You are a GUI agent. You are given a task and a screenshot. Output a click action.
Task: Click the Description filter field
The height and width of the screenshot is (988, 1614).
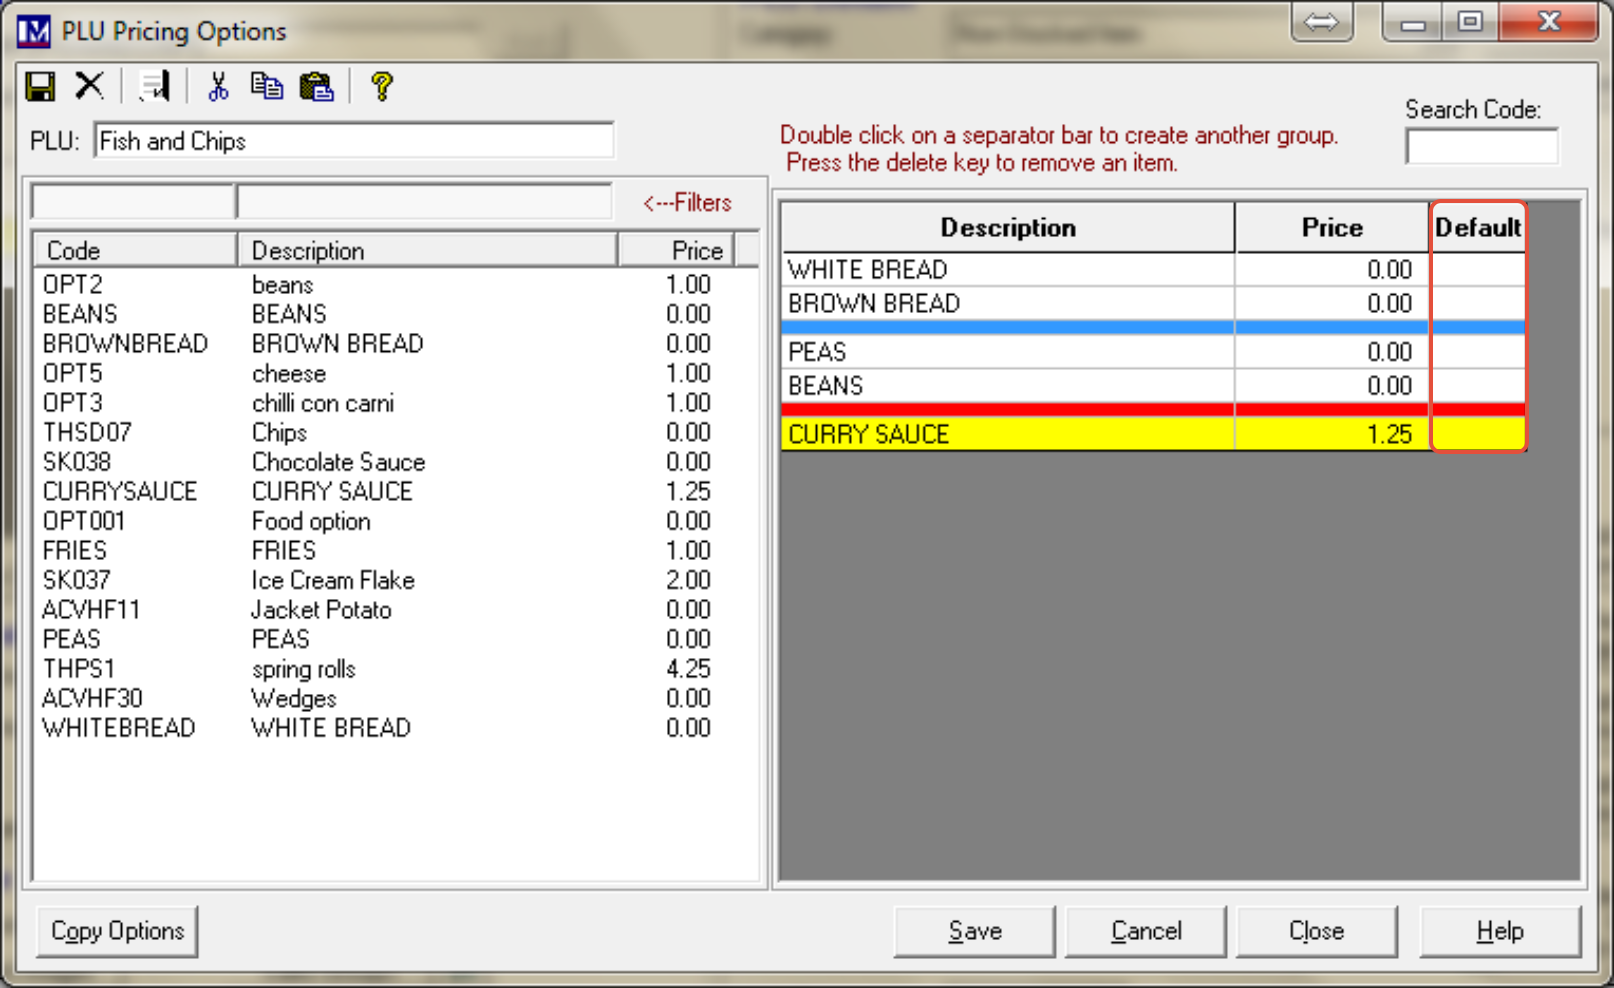point(424,201)
